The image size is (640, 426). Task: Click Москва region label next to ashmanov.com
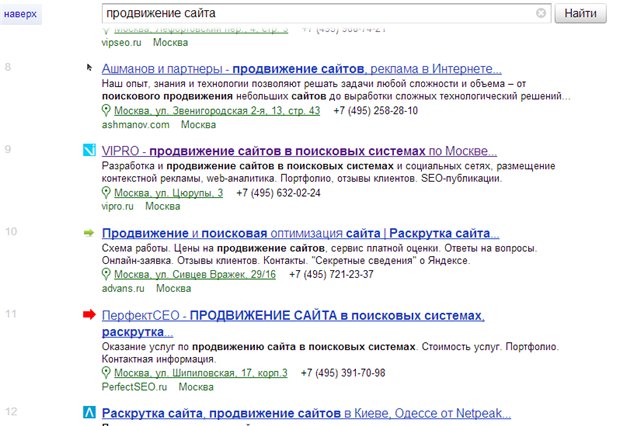198,125
